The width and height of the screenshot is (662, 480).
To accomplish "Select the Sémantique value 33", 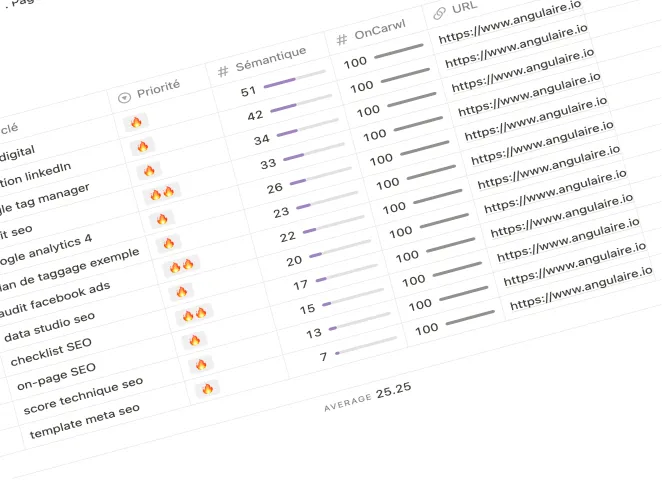I will click(268, 163).
